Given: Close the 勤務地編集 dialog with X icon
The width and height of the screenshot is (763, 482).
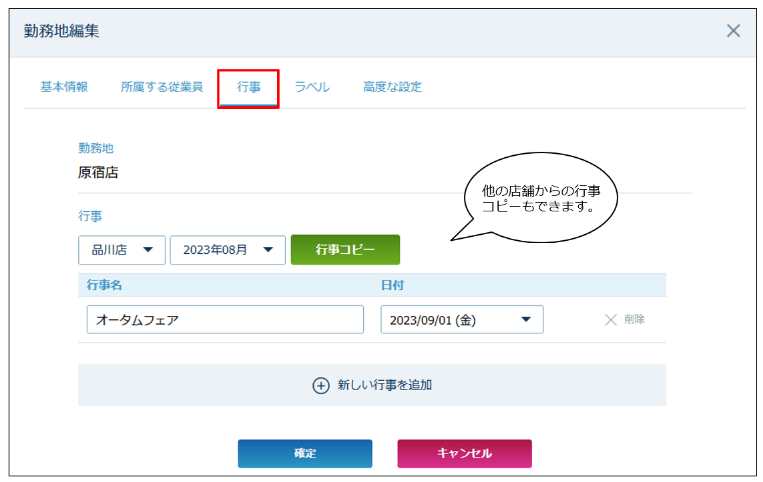Looking at the screenshot, I should [733, 31].
